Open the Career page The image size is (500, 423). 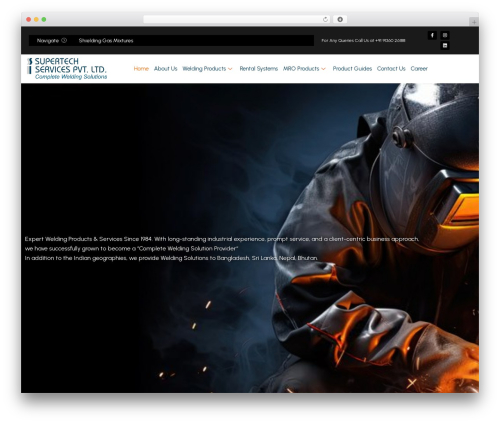coord(419,68)
